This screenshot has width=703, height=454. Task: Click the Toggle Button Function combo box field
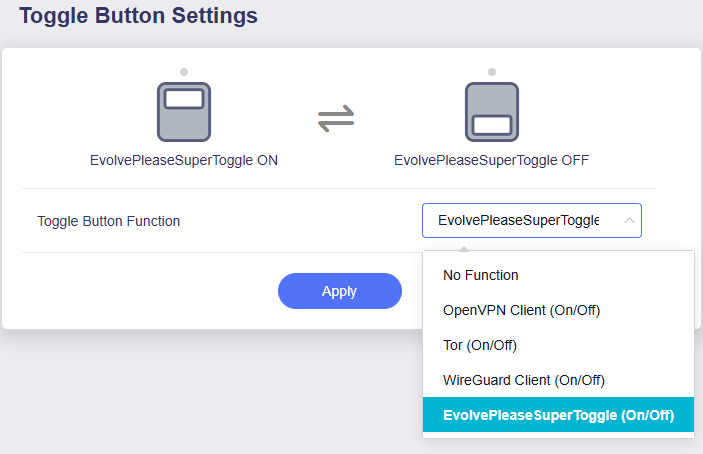click(518, 221)
